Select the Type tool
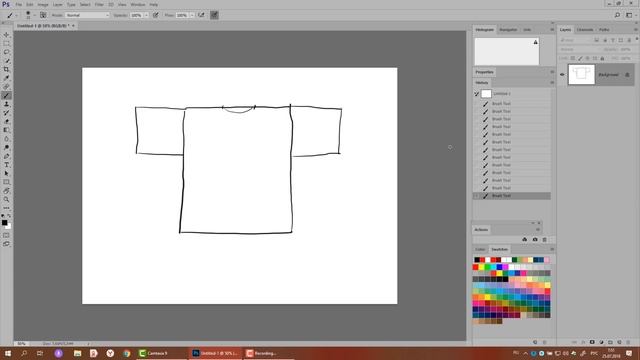 click(x=6, y=165)
